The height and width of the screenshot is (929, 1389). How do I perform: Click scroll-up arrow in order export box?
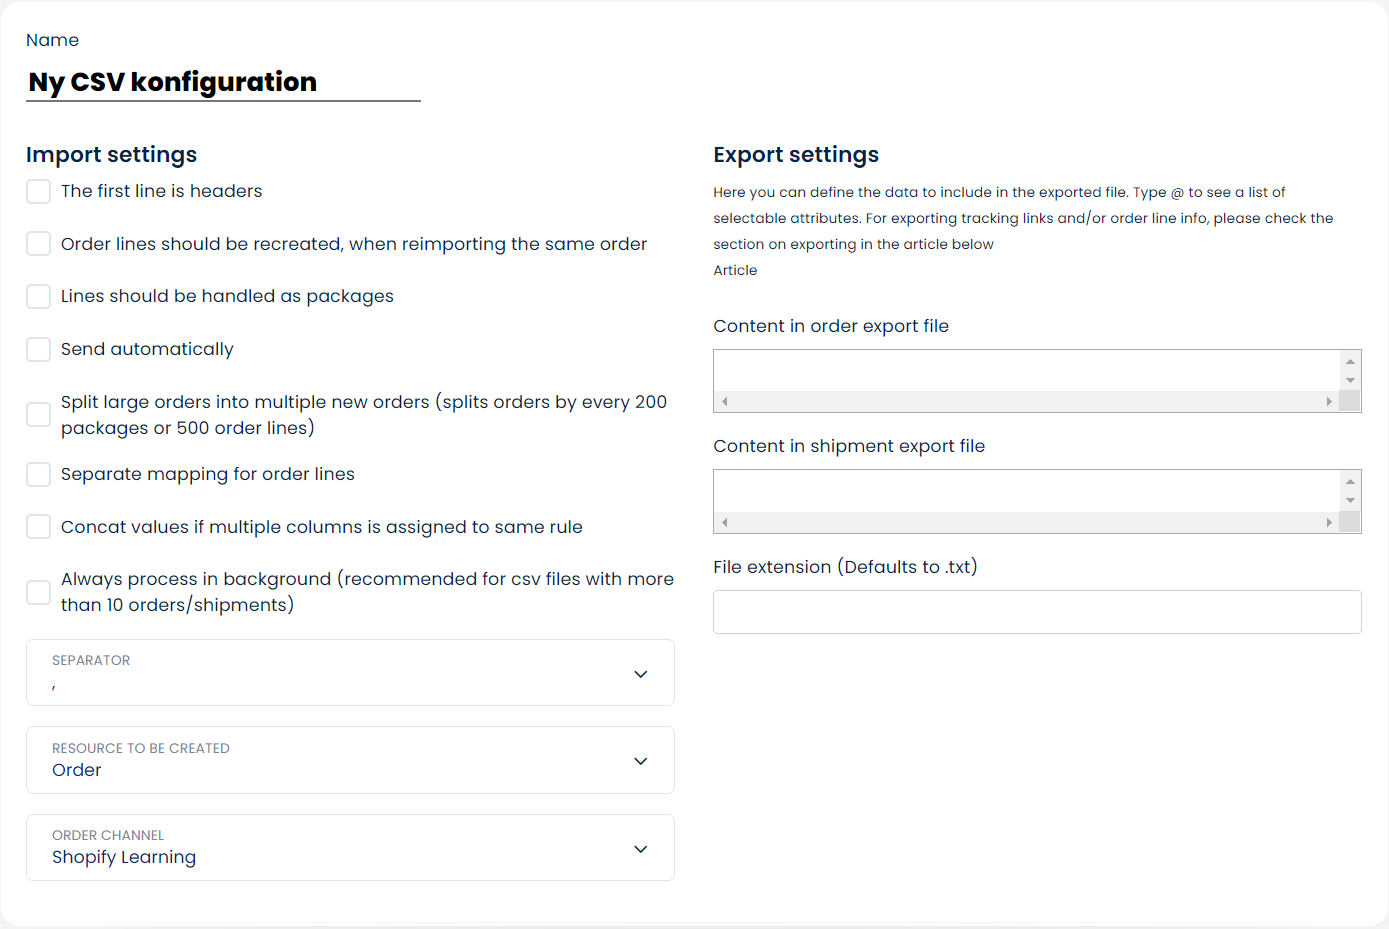(x=1350, y=361)
